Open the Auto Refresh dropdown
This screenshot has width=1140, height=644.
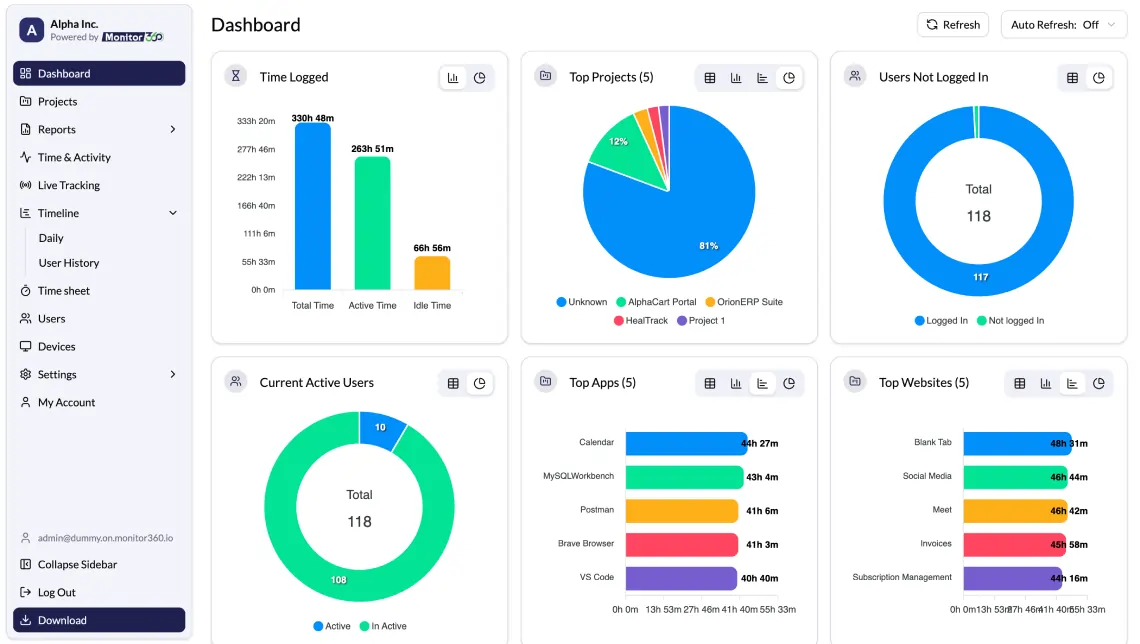point(1063,24)
